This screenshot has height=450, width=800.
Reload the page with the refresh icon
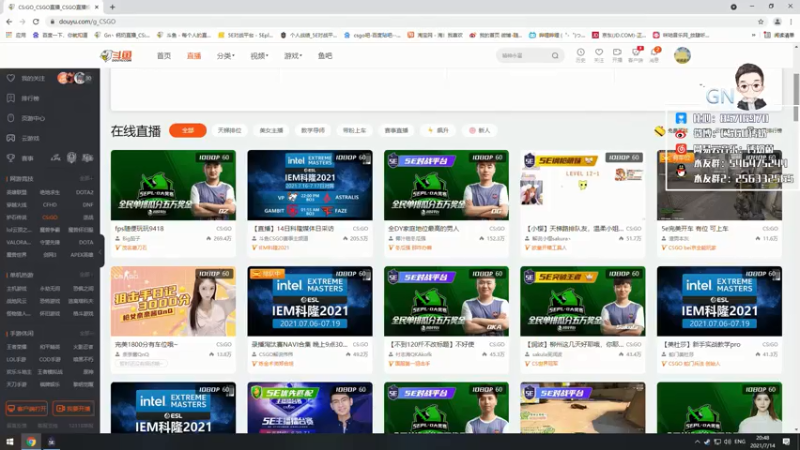click(x=36, y=21)
